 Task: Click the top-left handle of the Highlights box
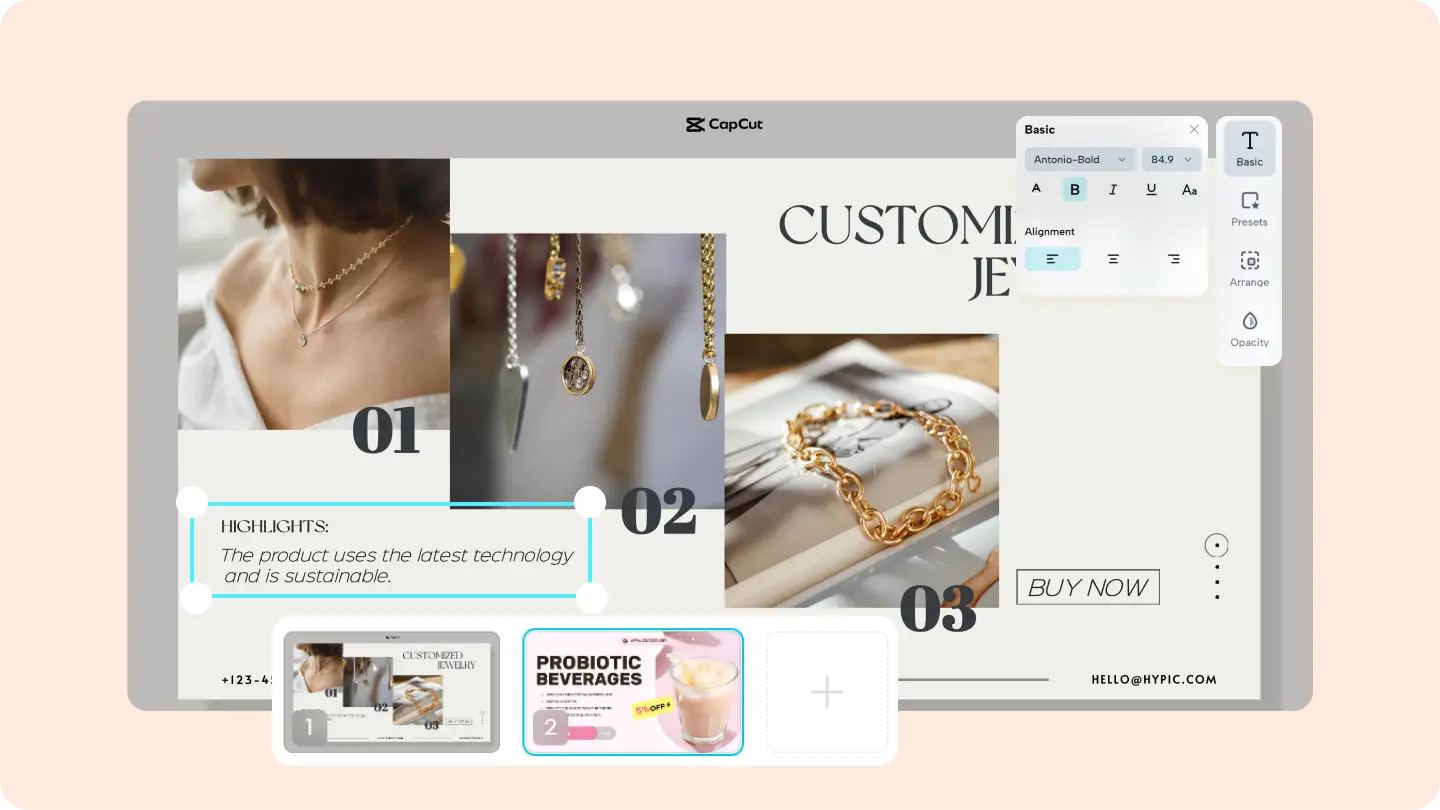point(192,502)
